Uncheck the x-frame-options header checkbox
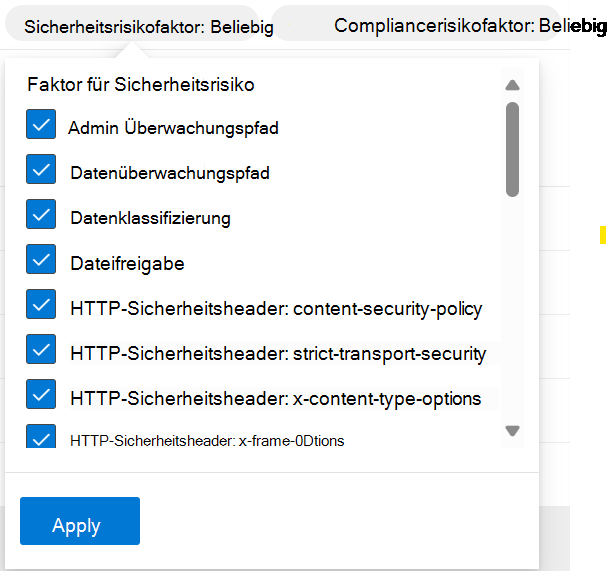This screenshot has width=607, height=571. 41,437
